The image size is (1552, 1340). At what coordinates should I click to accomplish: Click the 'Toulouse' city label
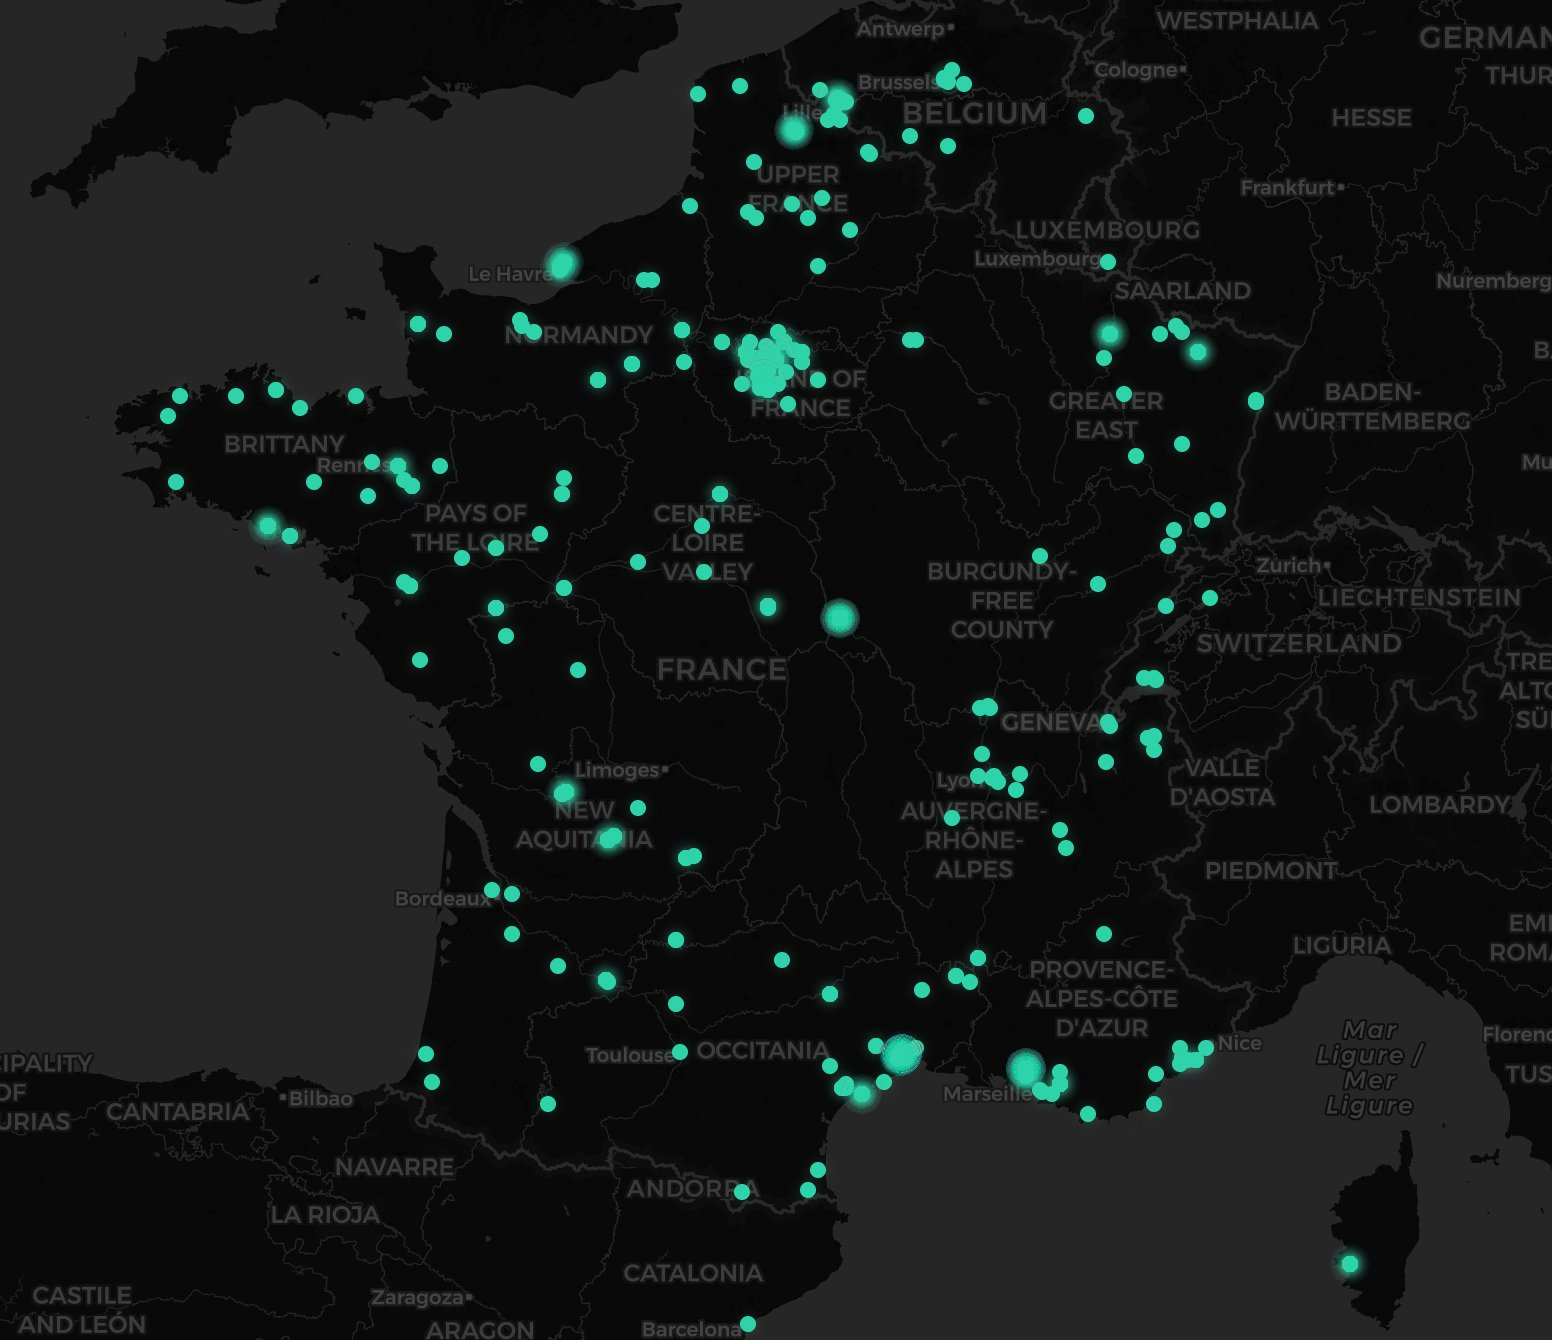(x=630, y=1055)
